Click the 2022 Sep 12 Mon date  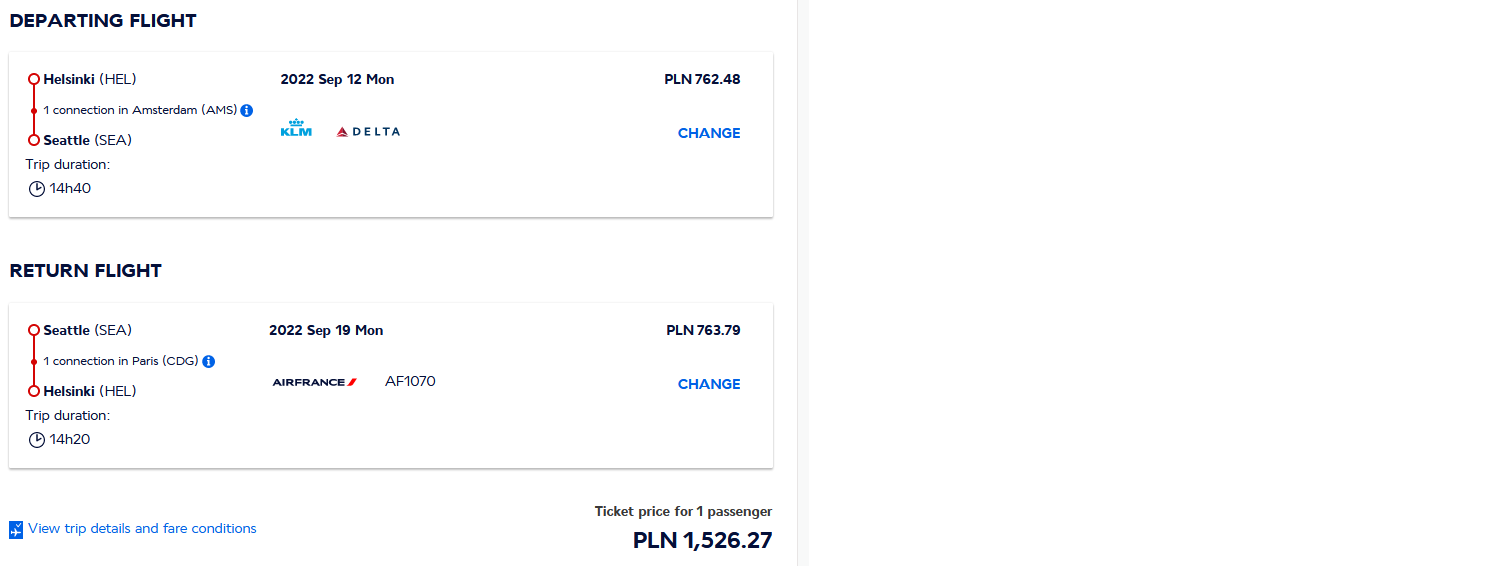coord(337,79)
